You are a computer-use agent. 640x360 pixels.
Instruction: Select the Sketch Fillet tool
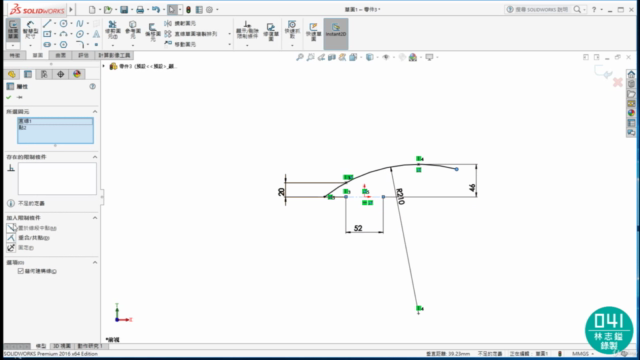point(80,44)
